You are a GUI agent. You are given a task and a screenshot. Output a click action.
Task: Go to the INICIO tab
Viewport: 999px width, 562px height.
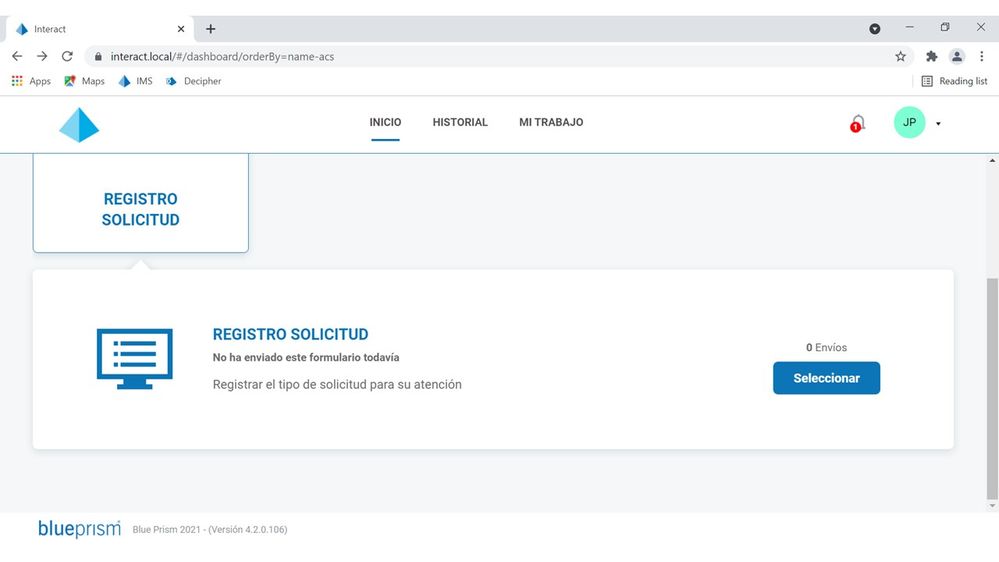tap(385, 122)
